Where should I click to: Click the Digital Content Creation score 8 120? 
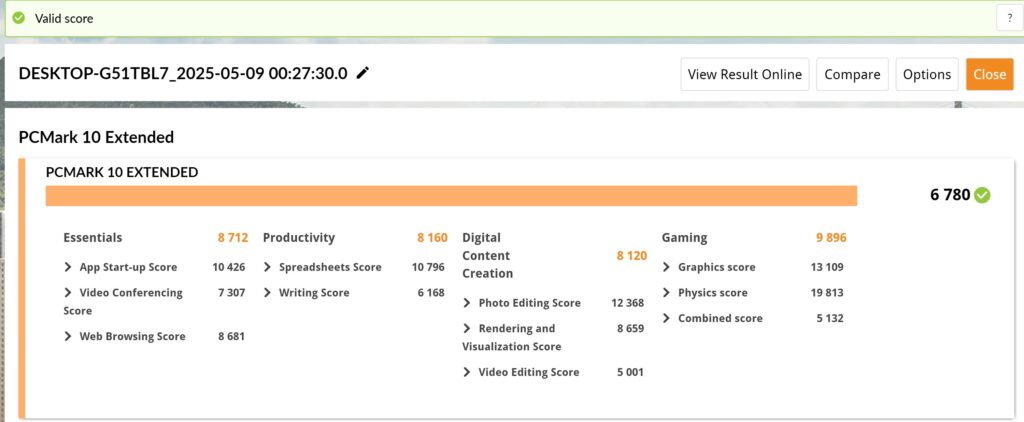pyautogui.click(x=632, y=256)
